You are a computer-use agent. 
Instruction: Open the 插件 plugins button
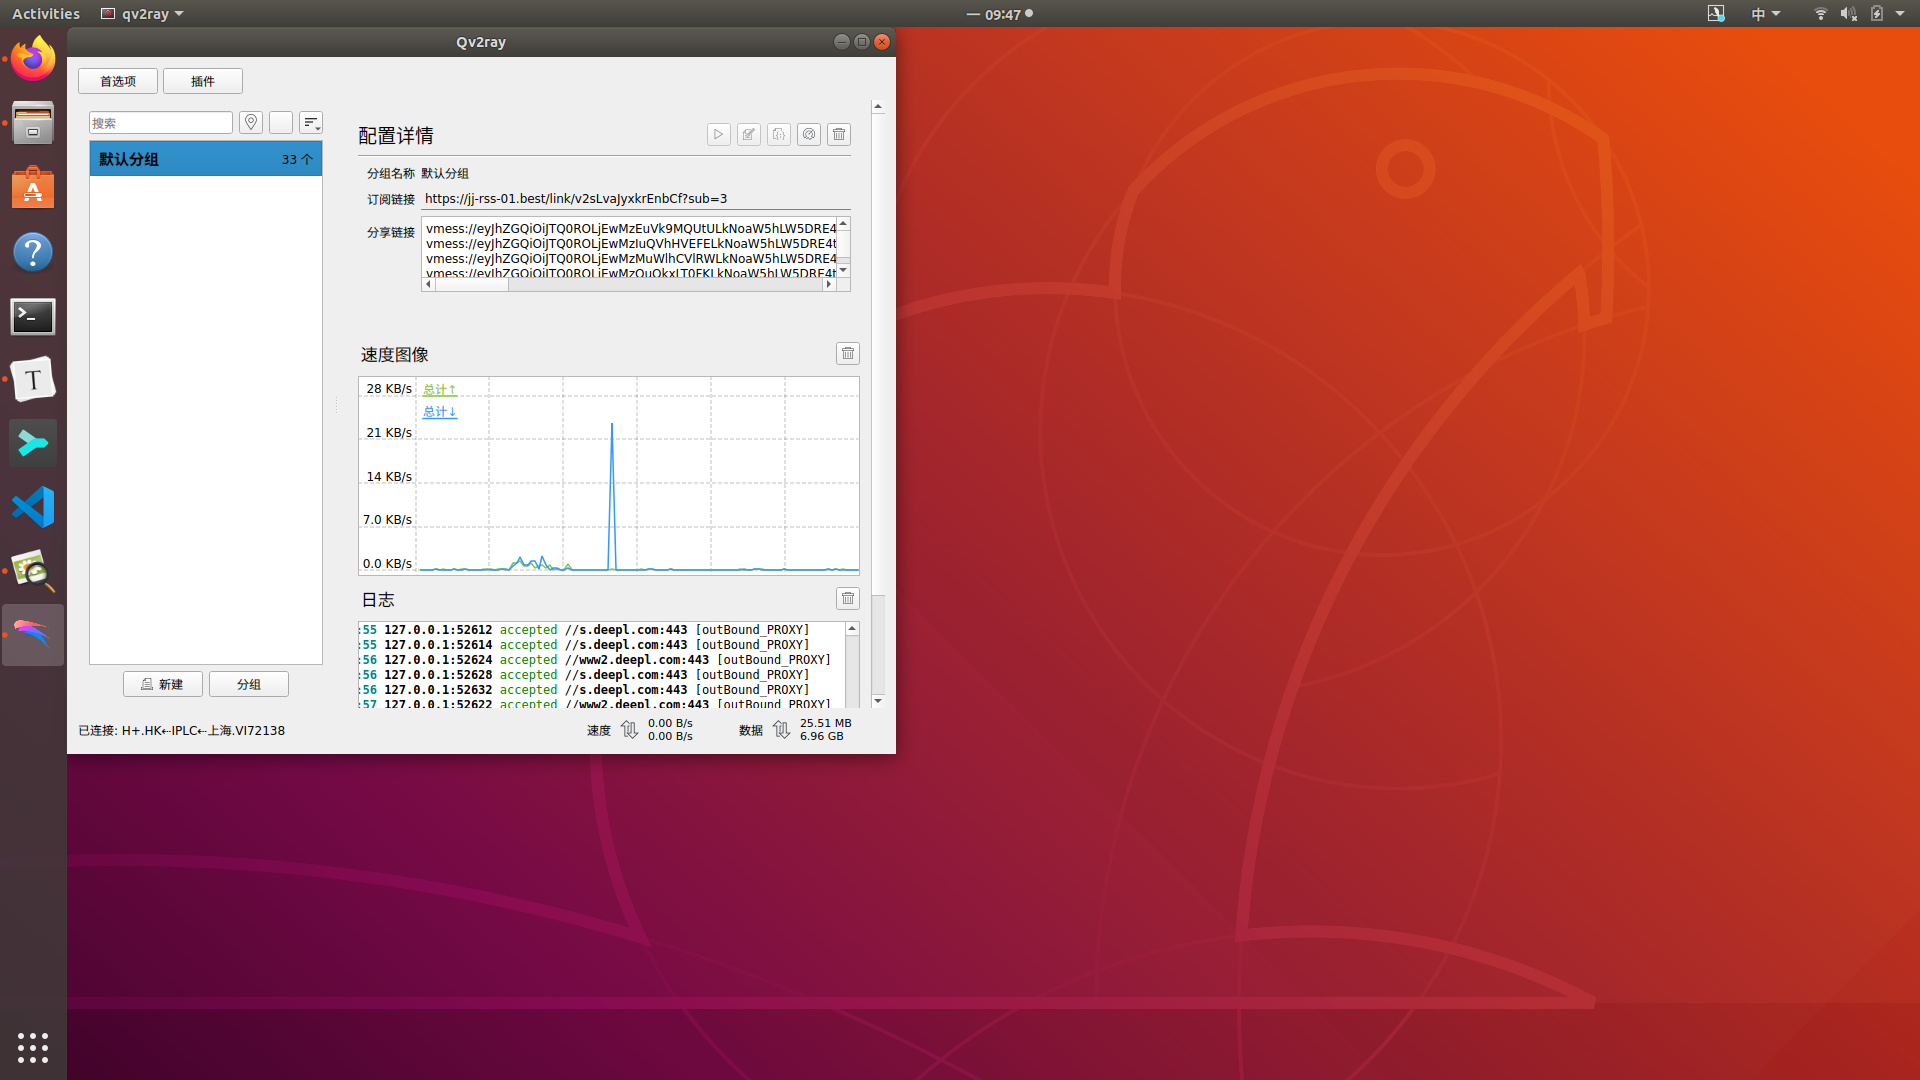202,81
